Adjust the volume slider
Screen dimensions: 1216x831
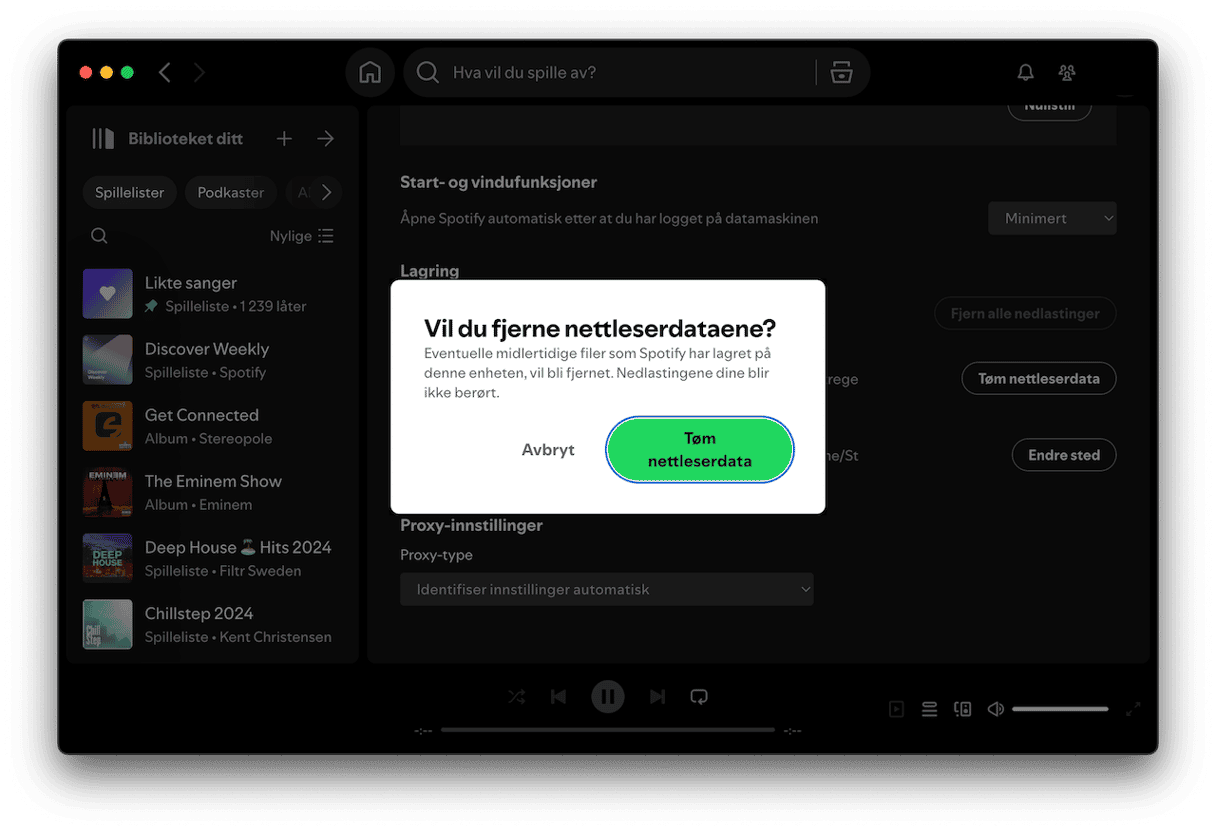[1060, 709]
